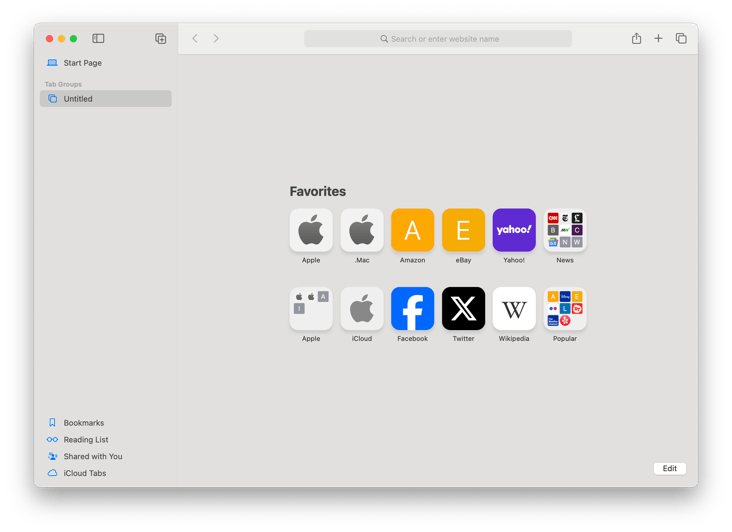Zoom the window with the green button
This screenshot has width=732, height=532.
point(73,38)
